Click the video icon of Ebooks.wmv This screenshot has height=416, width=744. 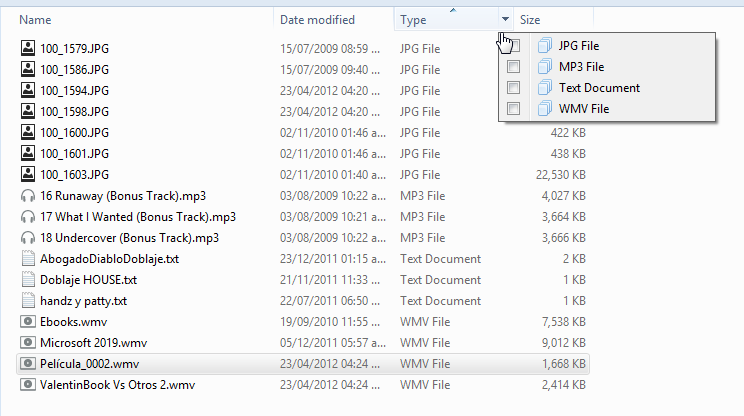coord(28,322)
